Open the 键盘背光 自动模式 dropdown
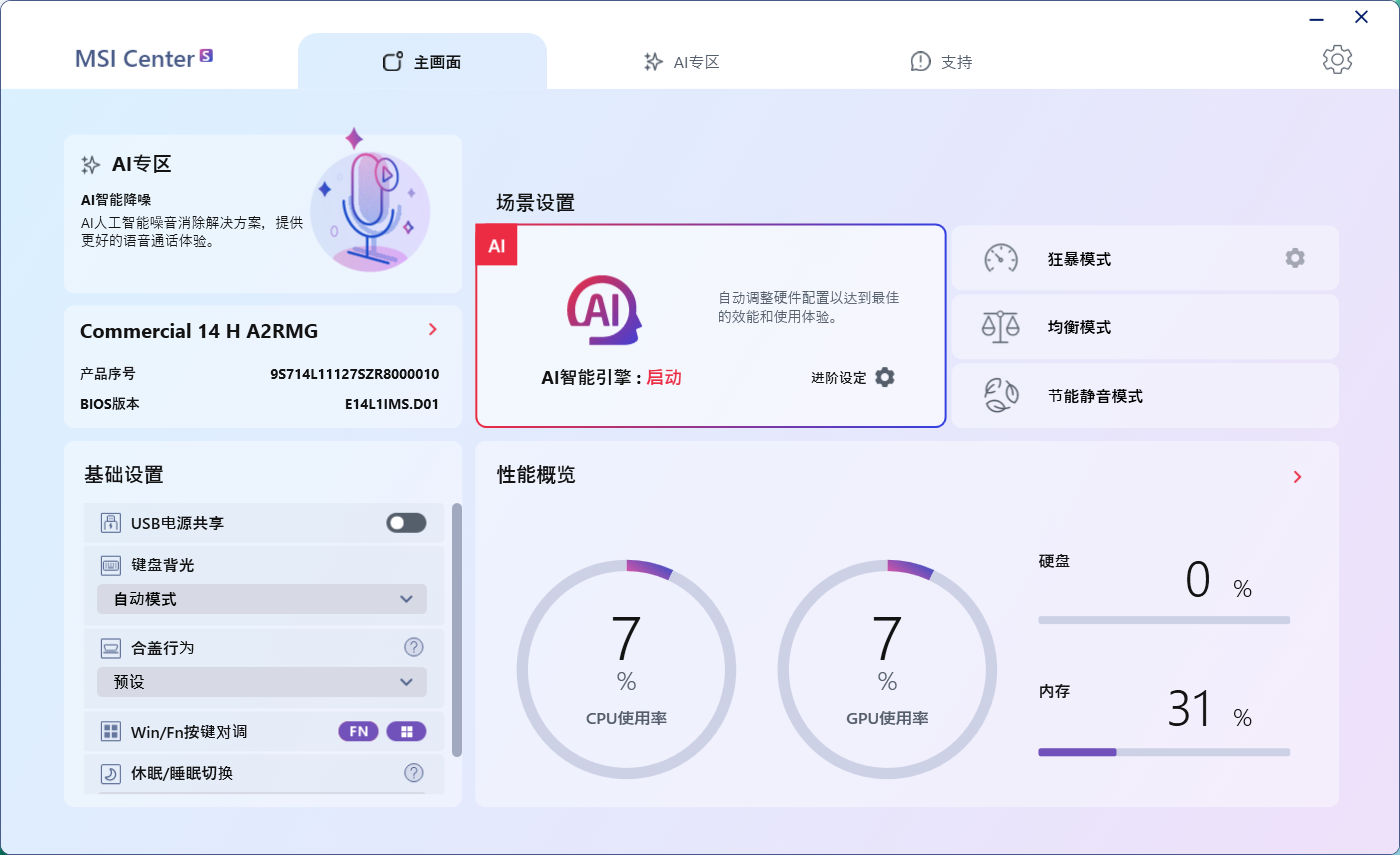Image resolution: width=1400 pixels, height=855 pixels. [x=262, y=599]
